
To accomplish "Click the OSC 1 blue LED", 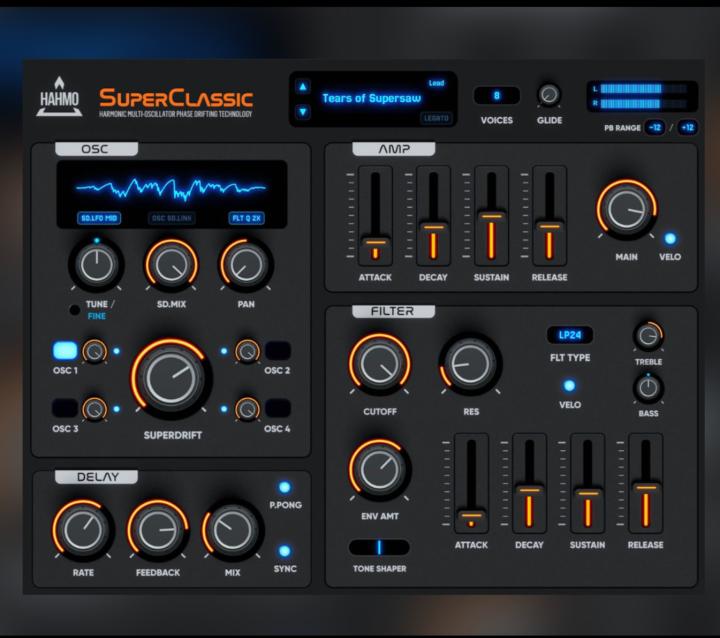I will [117, 351].
